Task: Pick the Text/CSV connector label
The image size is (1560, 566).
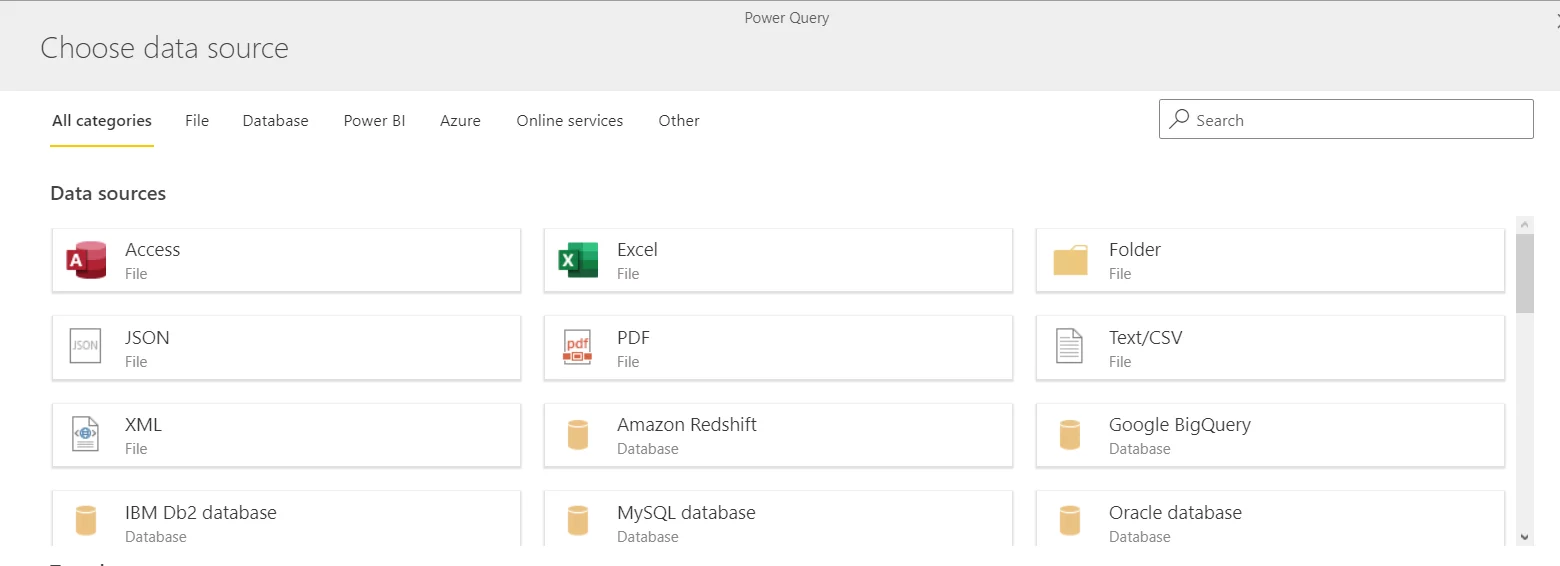Action: [1146, 338]
